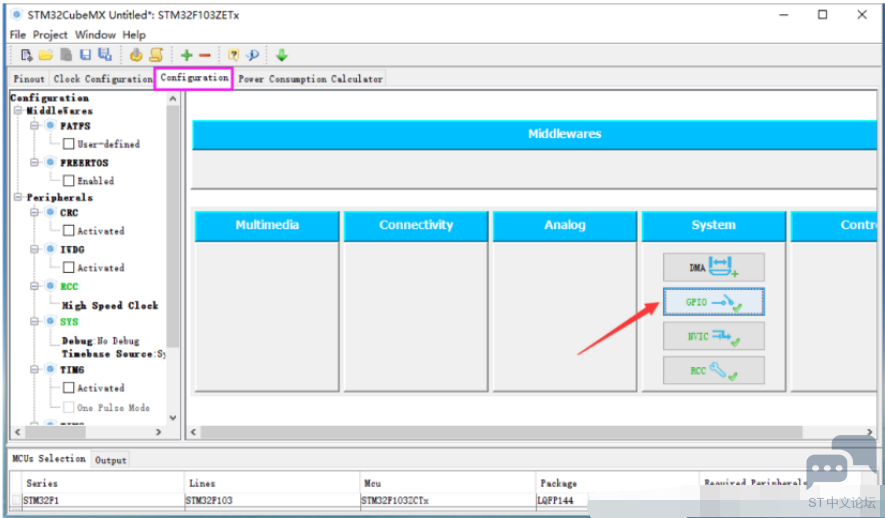
Task: Click the blue dot icon beside FREERTOS
Action: click(50, 162)
